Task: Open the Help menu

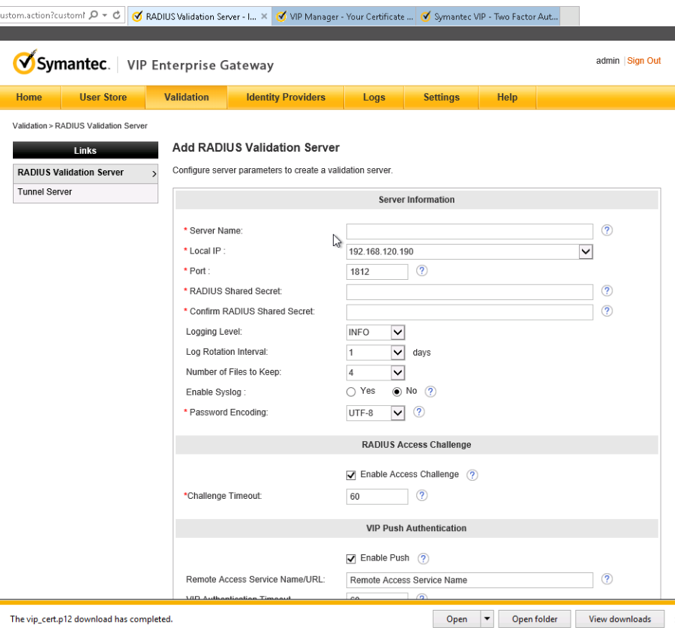Action: pos(507,97)
